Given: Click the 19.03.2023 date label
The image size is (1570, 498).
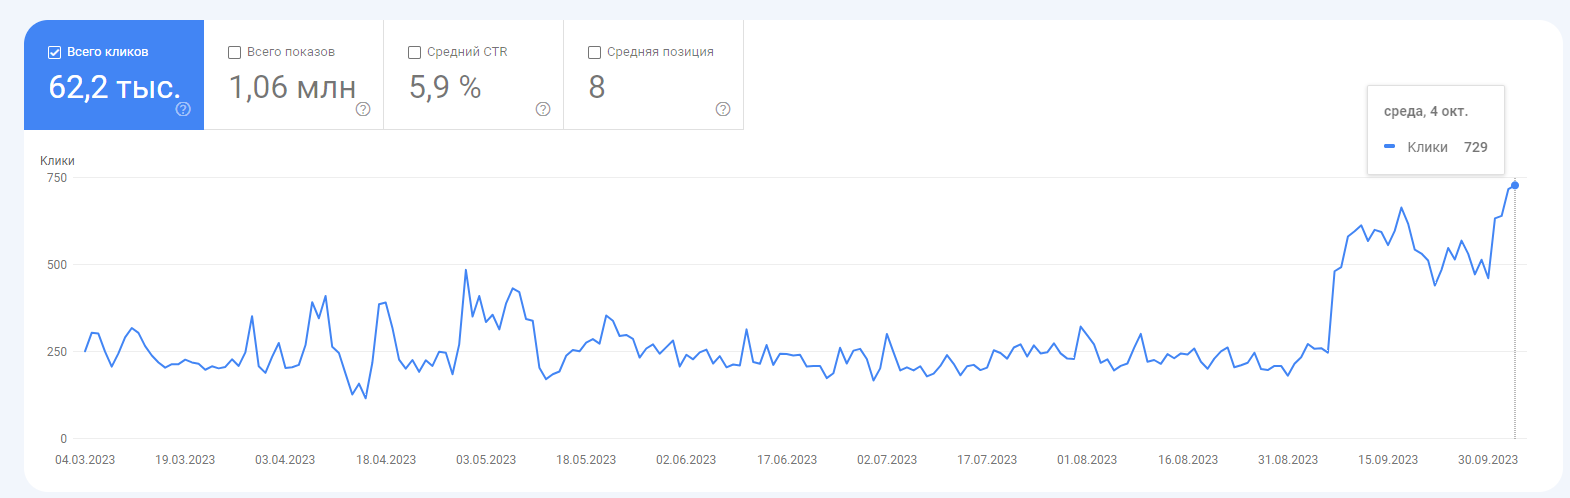Looking at the screenshot, I should [185, 460].
